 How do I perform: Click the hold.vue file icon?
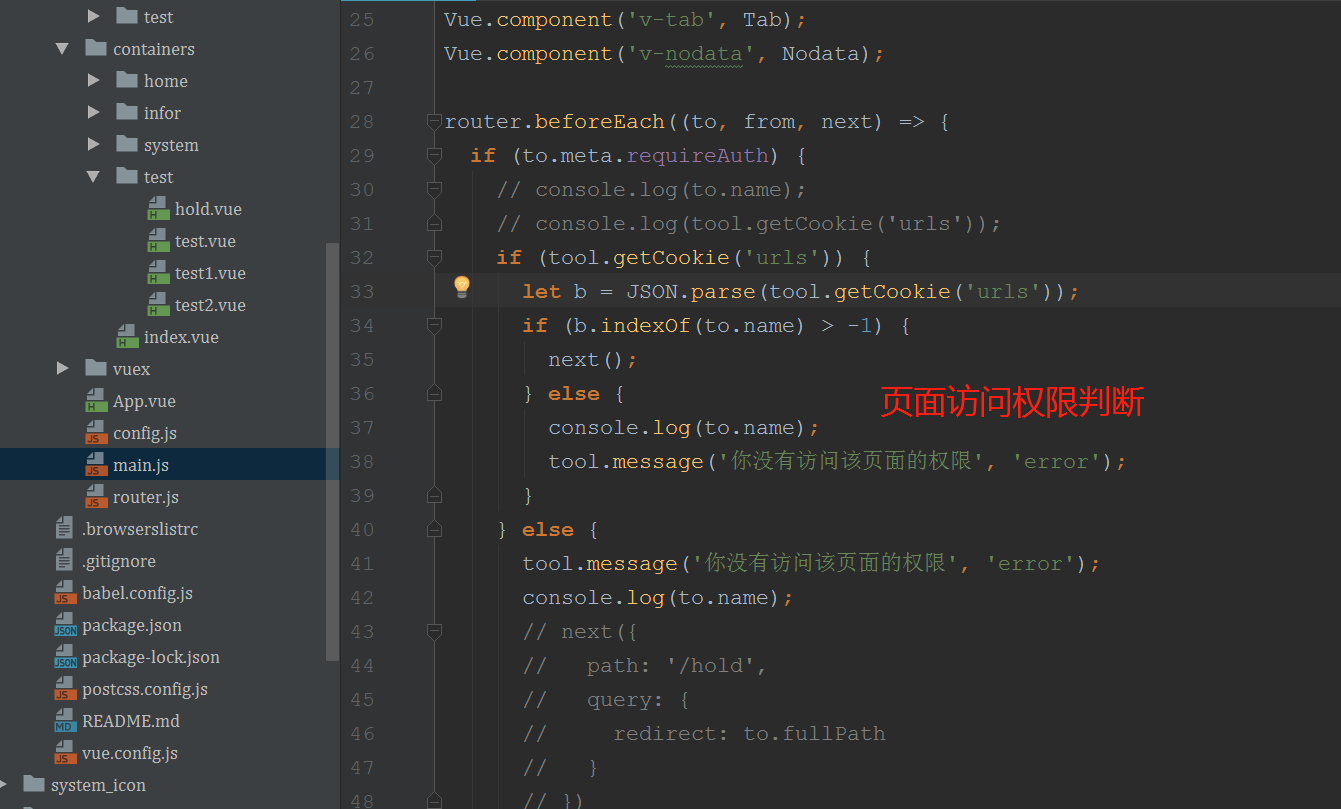[x=158, y=209]
